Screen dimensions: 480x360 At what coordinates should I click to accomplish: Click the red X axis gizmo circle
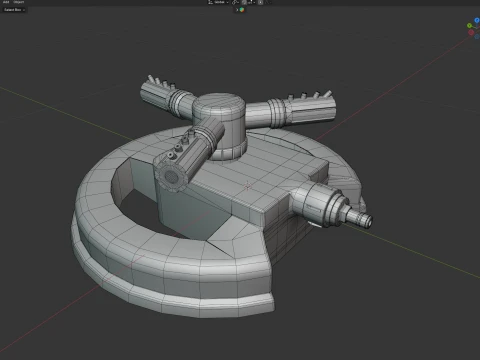point(471,32)
